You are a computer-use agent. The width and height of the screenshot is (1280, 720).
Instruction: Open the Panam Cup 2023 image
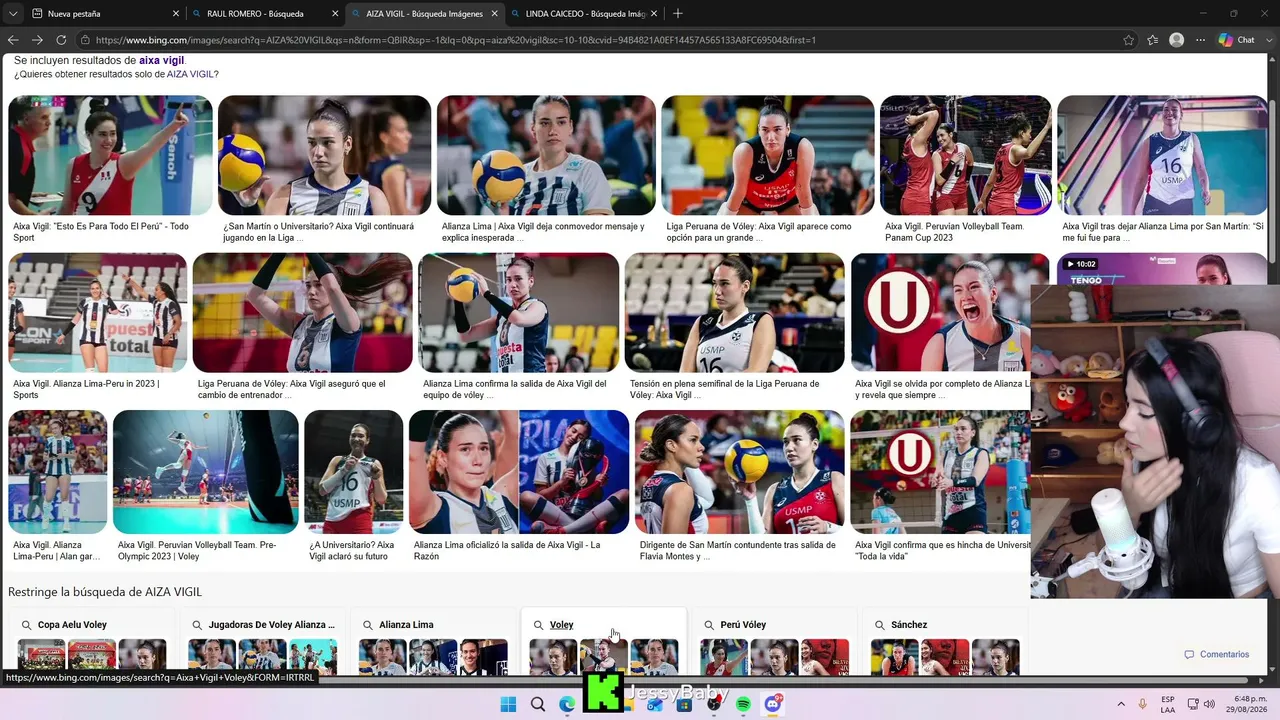pyautogui.click(x=965, y=155)
